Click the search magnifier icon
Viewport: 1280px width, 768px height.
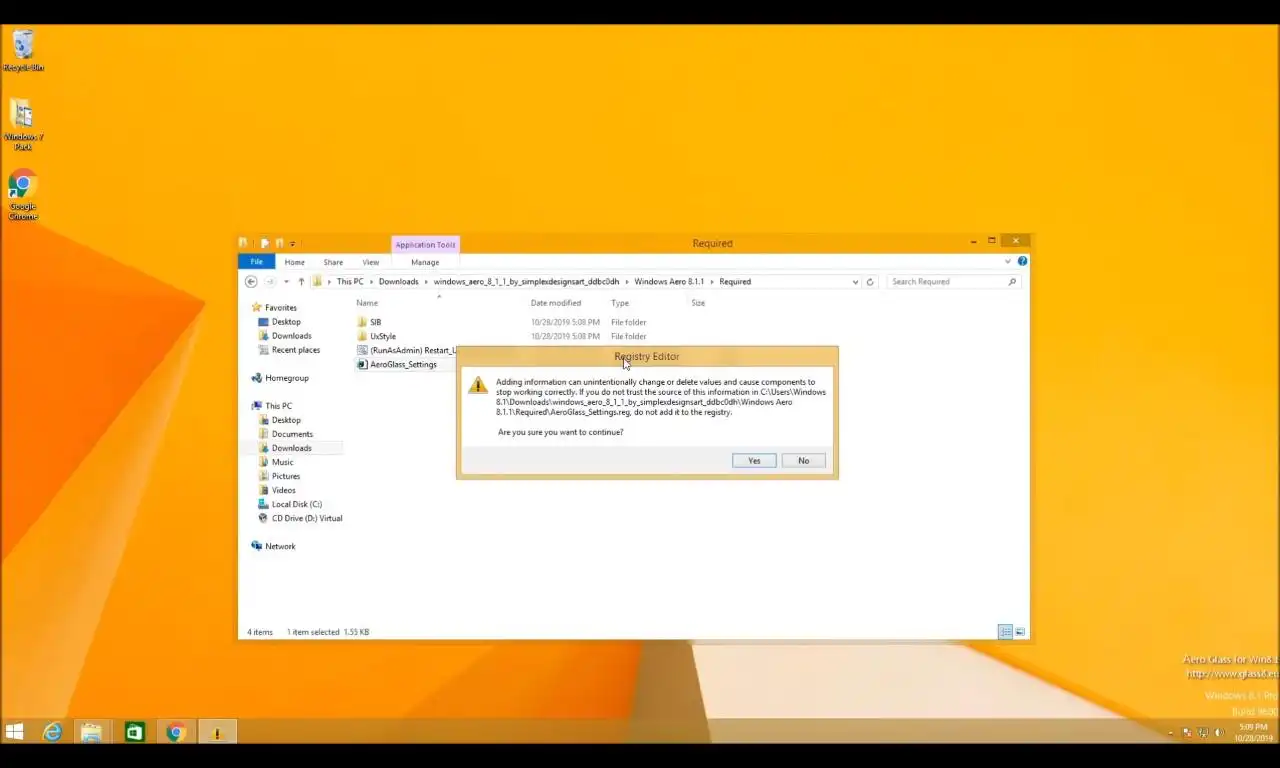click(1012, 282)
